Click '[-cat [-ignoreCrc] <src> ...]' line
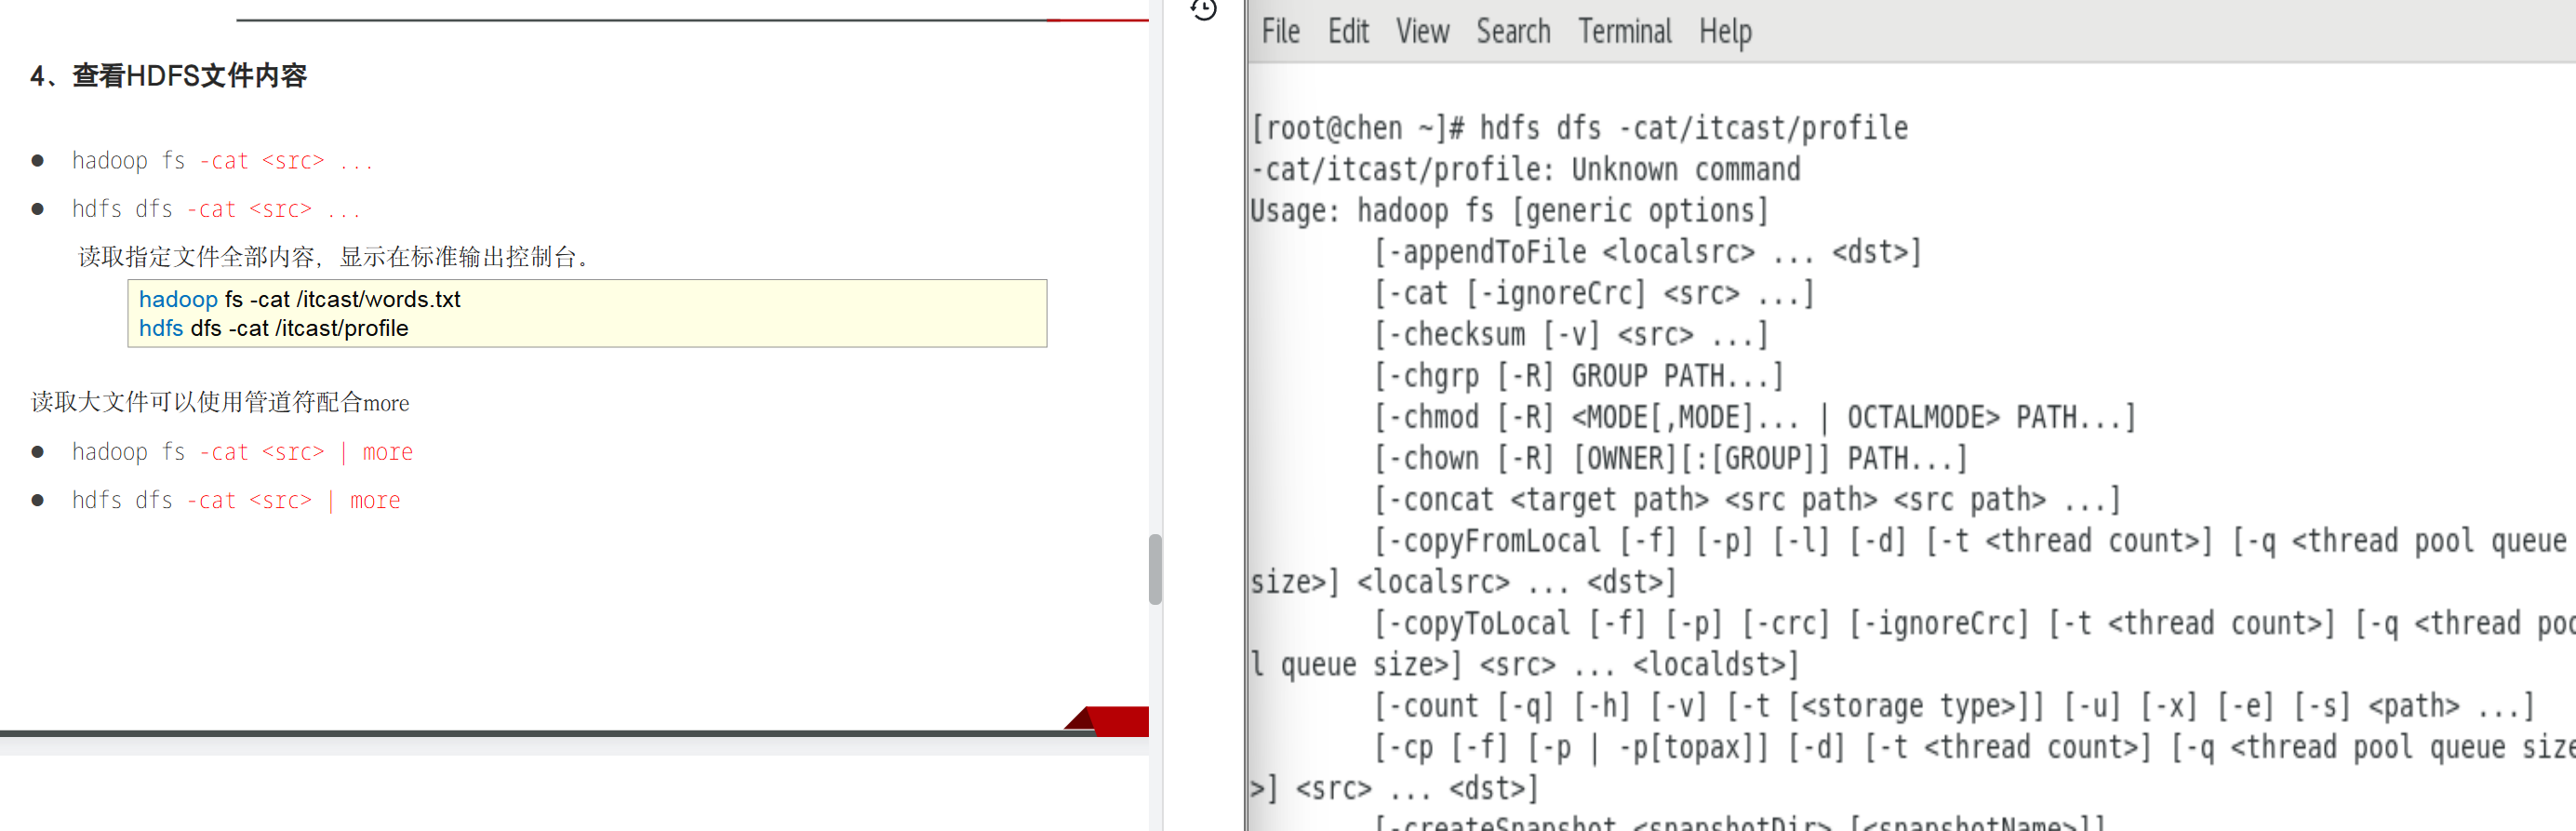 [1594, 294]
